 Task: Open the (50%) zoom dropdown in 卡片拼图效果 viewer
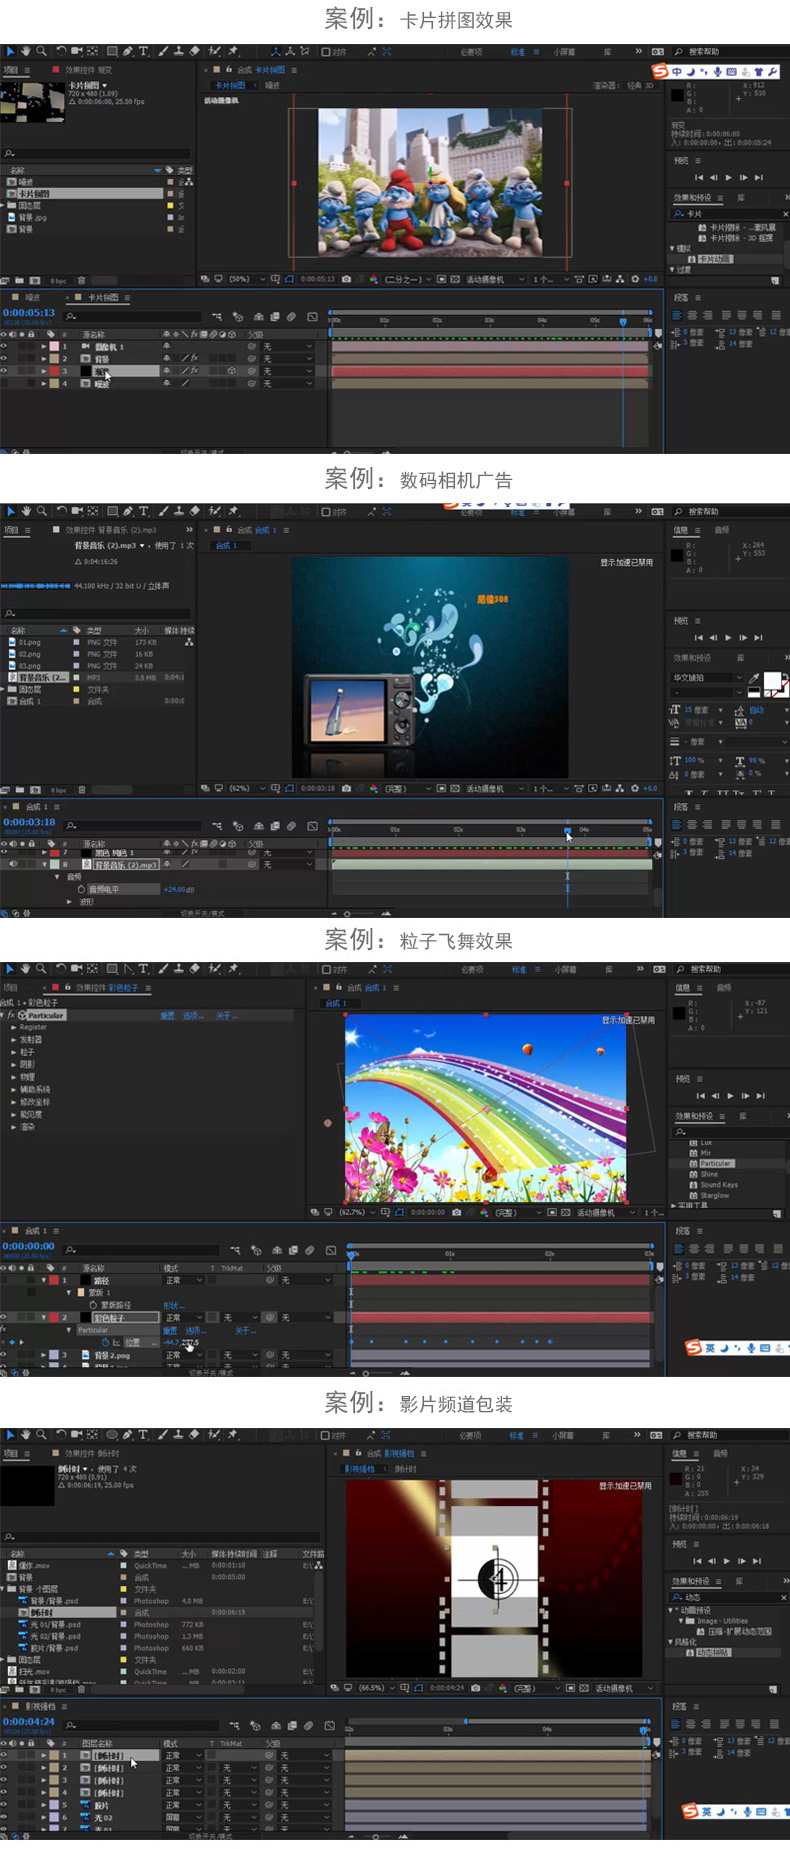[x=247, y=279]
